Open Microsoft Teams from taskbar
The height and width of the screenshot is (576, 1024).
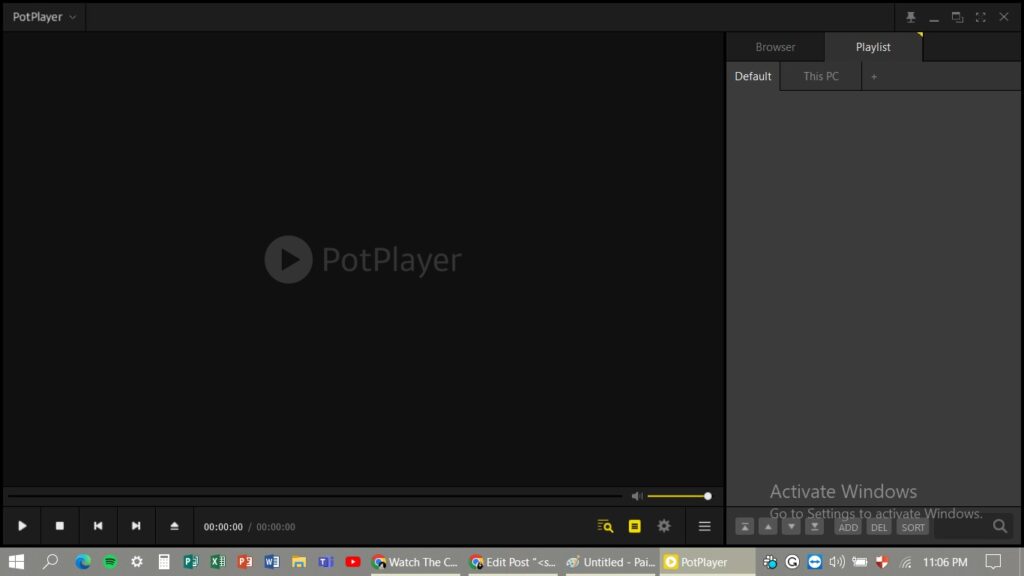[326, 562]
